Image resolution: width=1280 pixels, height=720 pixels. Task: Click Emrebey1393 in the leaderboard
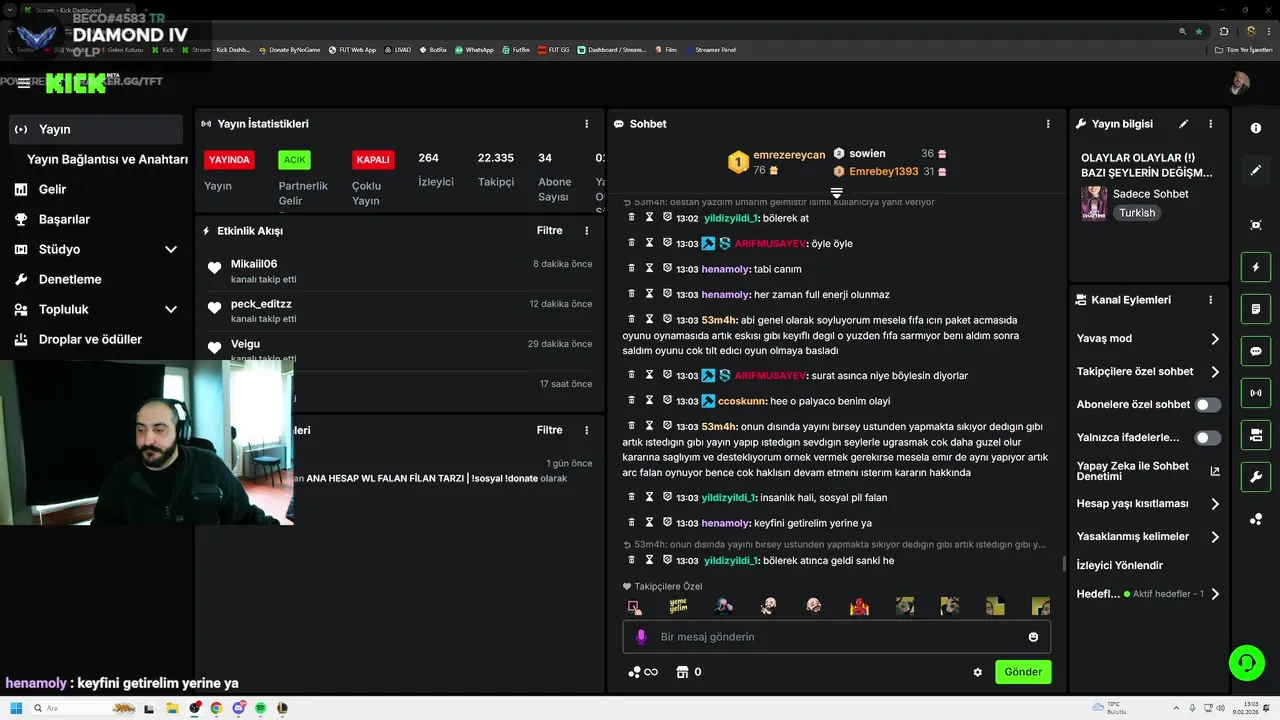coord(883,172)
